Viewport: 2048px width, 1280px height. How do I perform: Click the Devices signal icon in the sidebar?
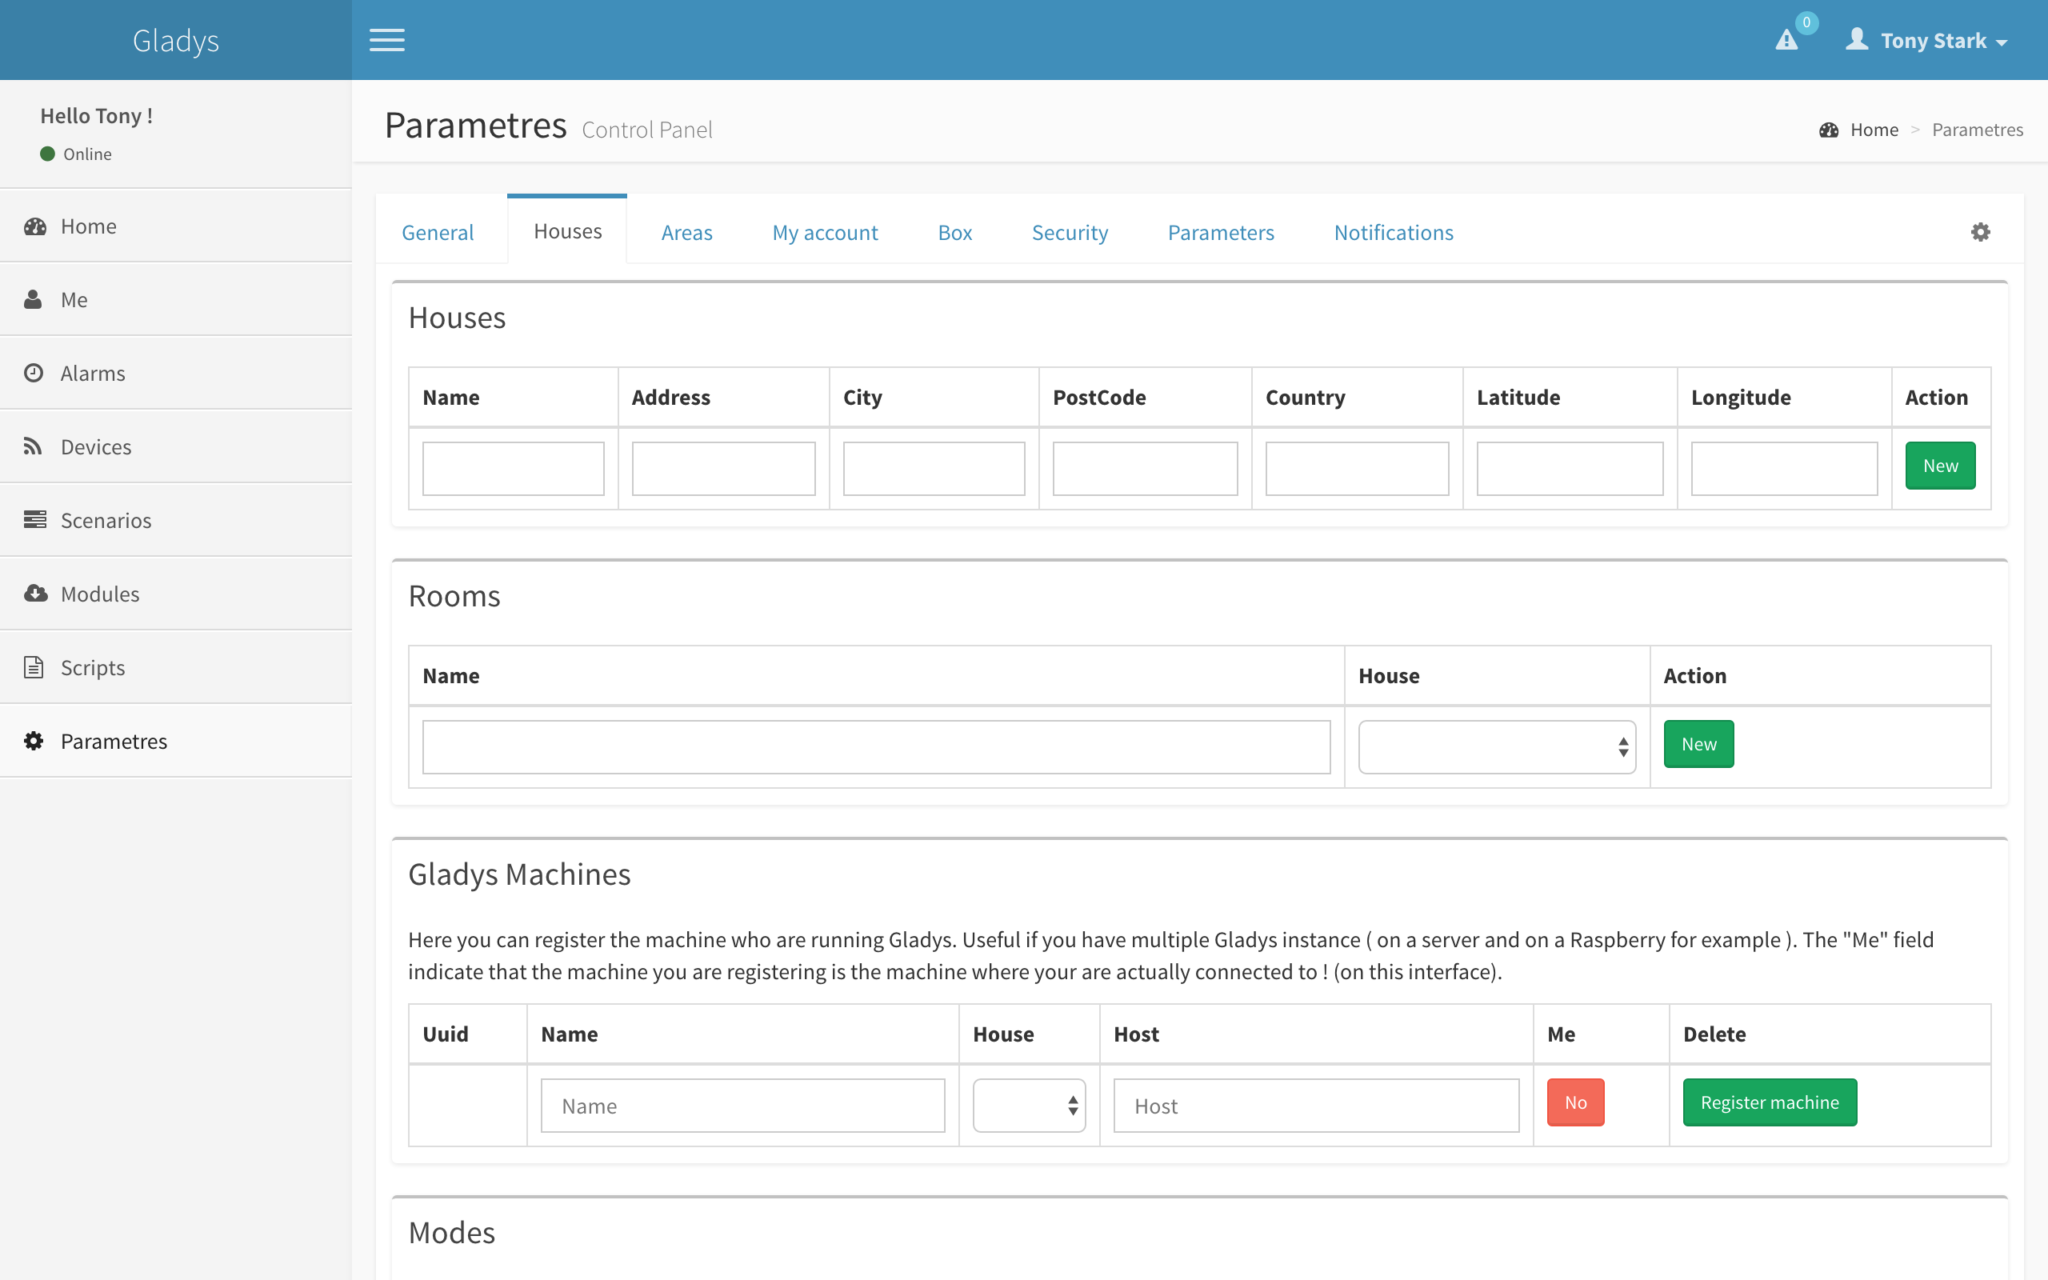click(34, 446)
